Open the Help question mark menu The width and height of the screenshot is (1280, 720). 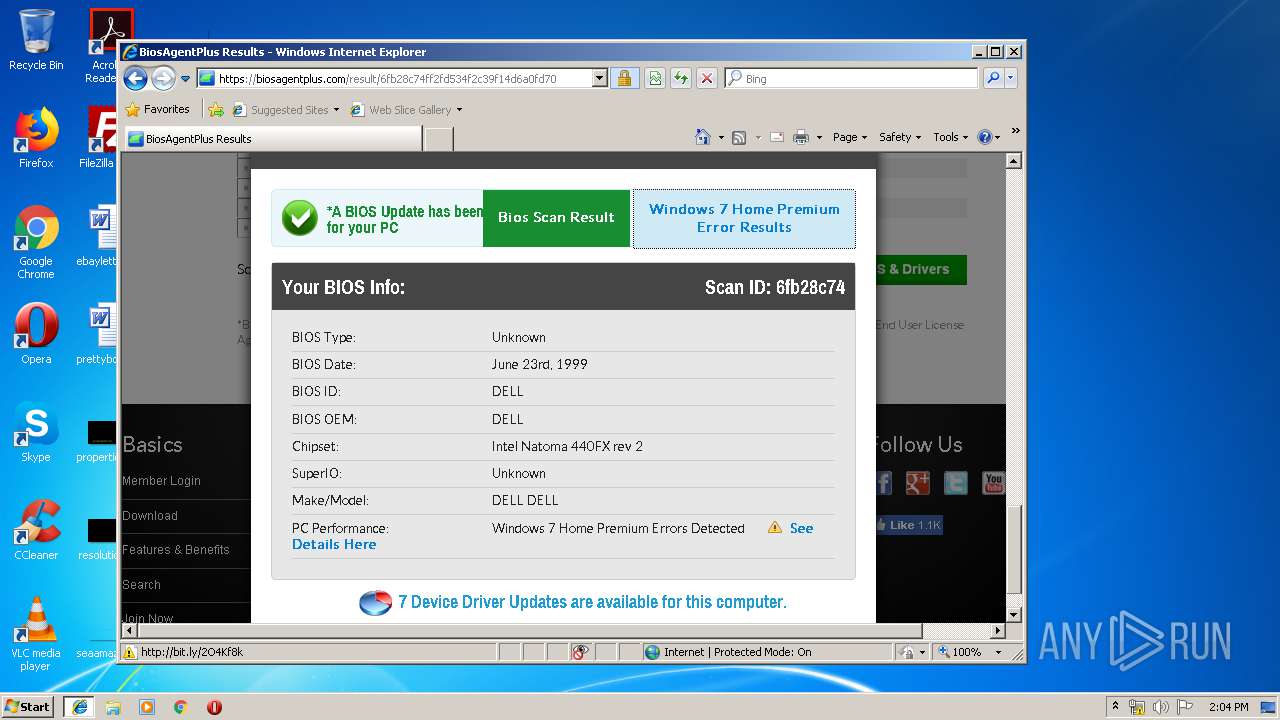click(x=988, y=137)
